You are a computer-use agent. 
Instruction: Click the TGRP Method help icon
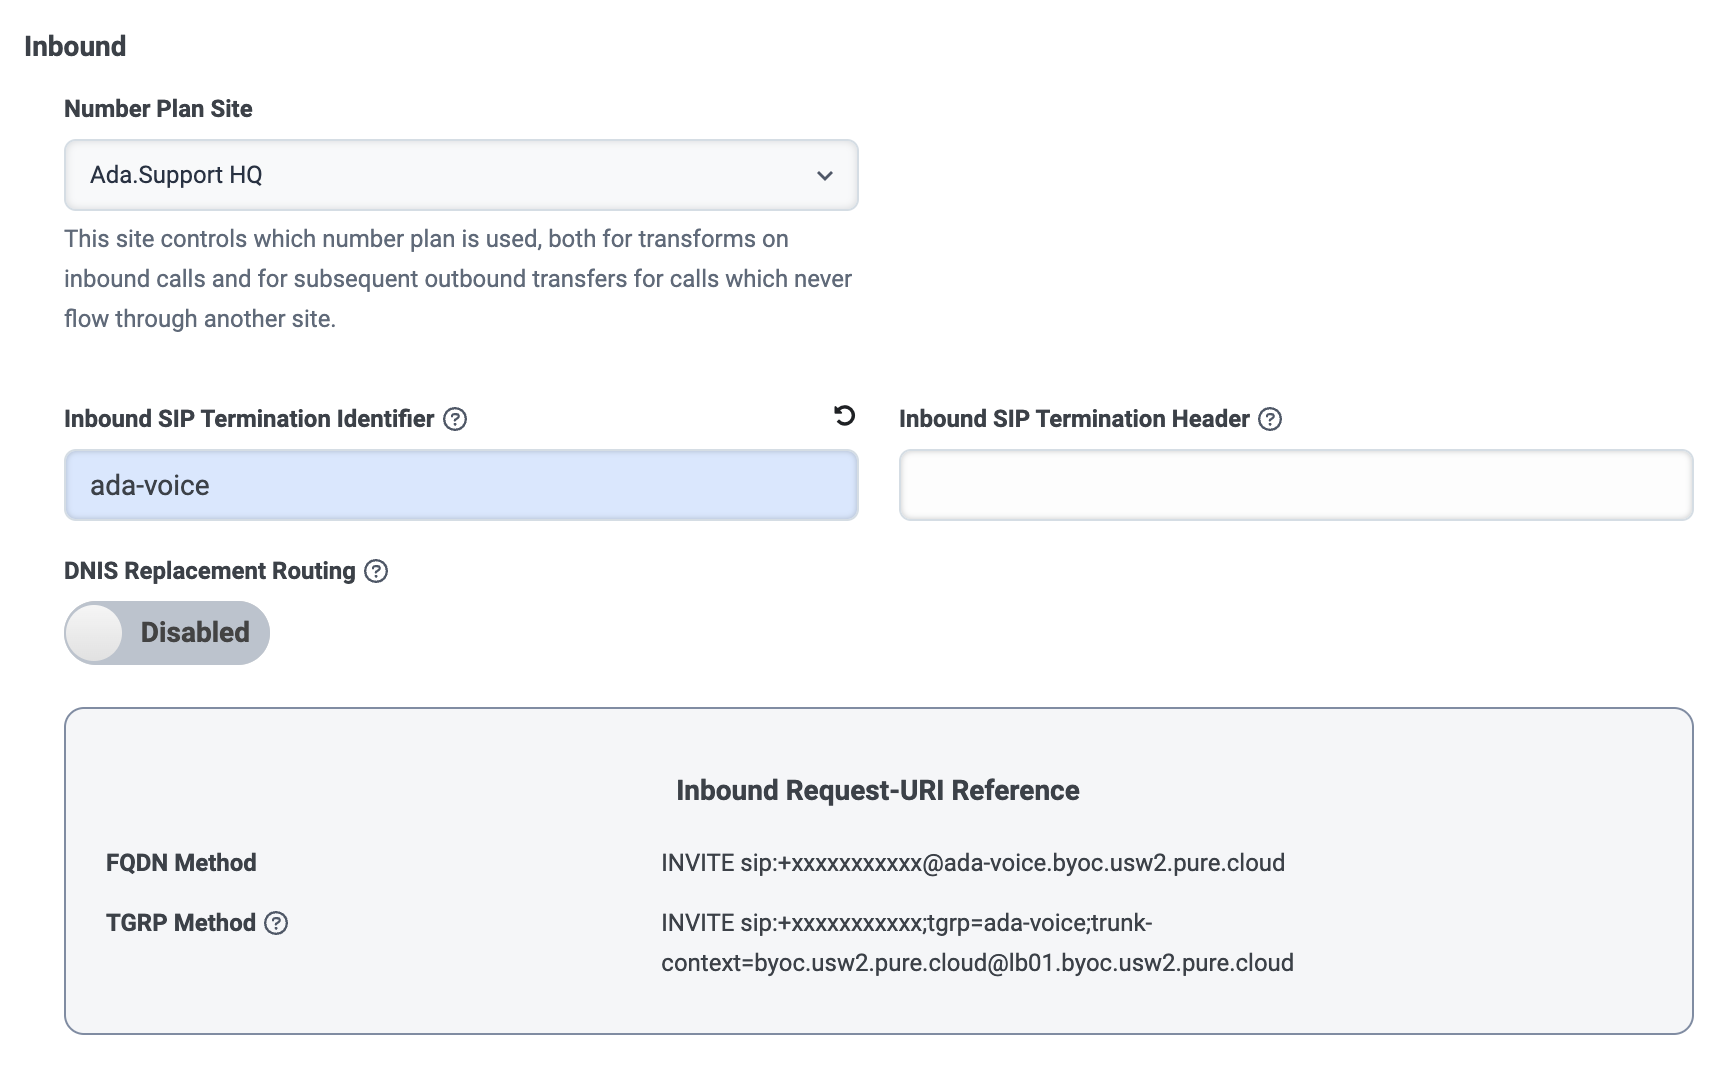click(276, 923)
